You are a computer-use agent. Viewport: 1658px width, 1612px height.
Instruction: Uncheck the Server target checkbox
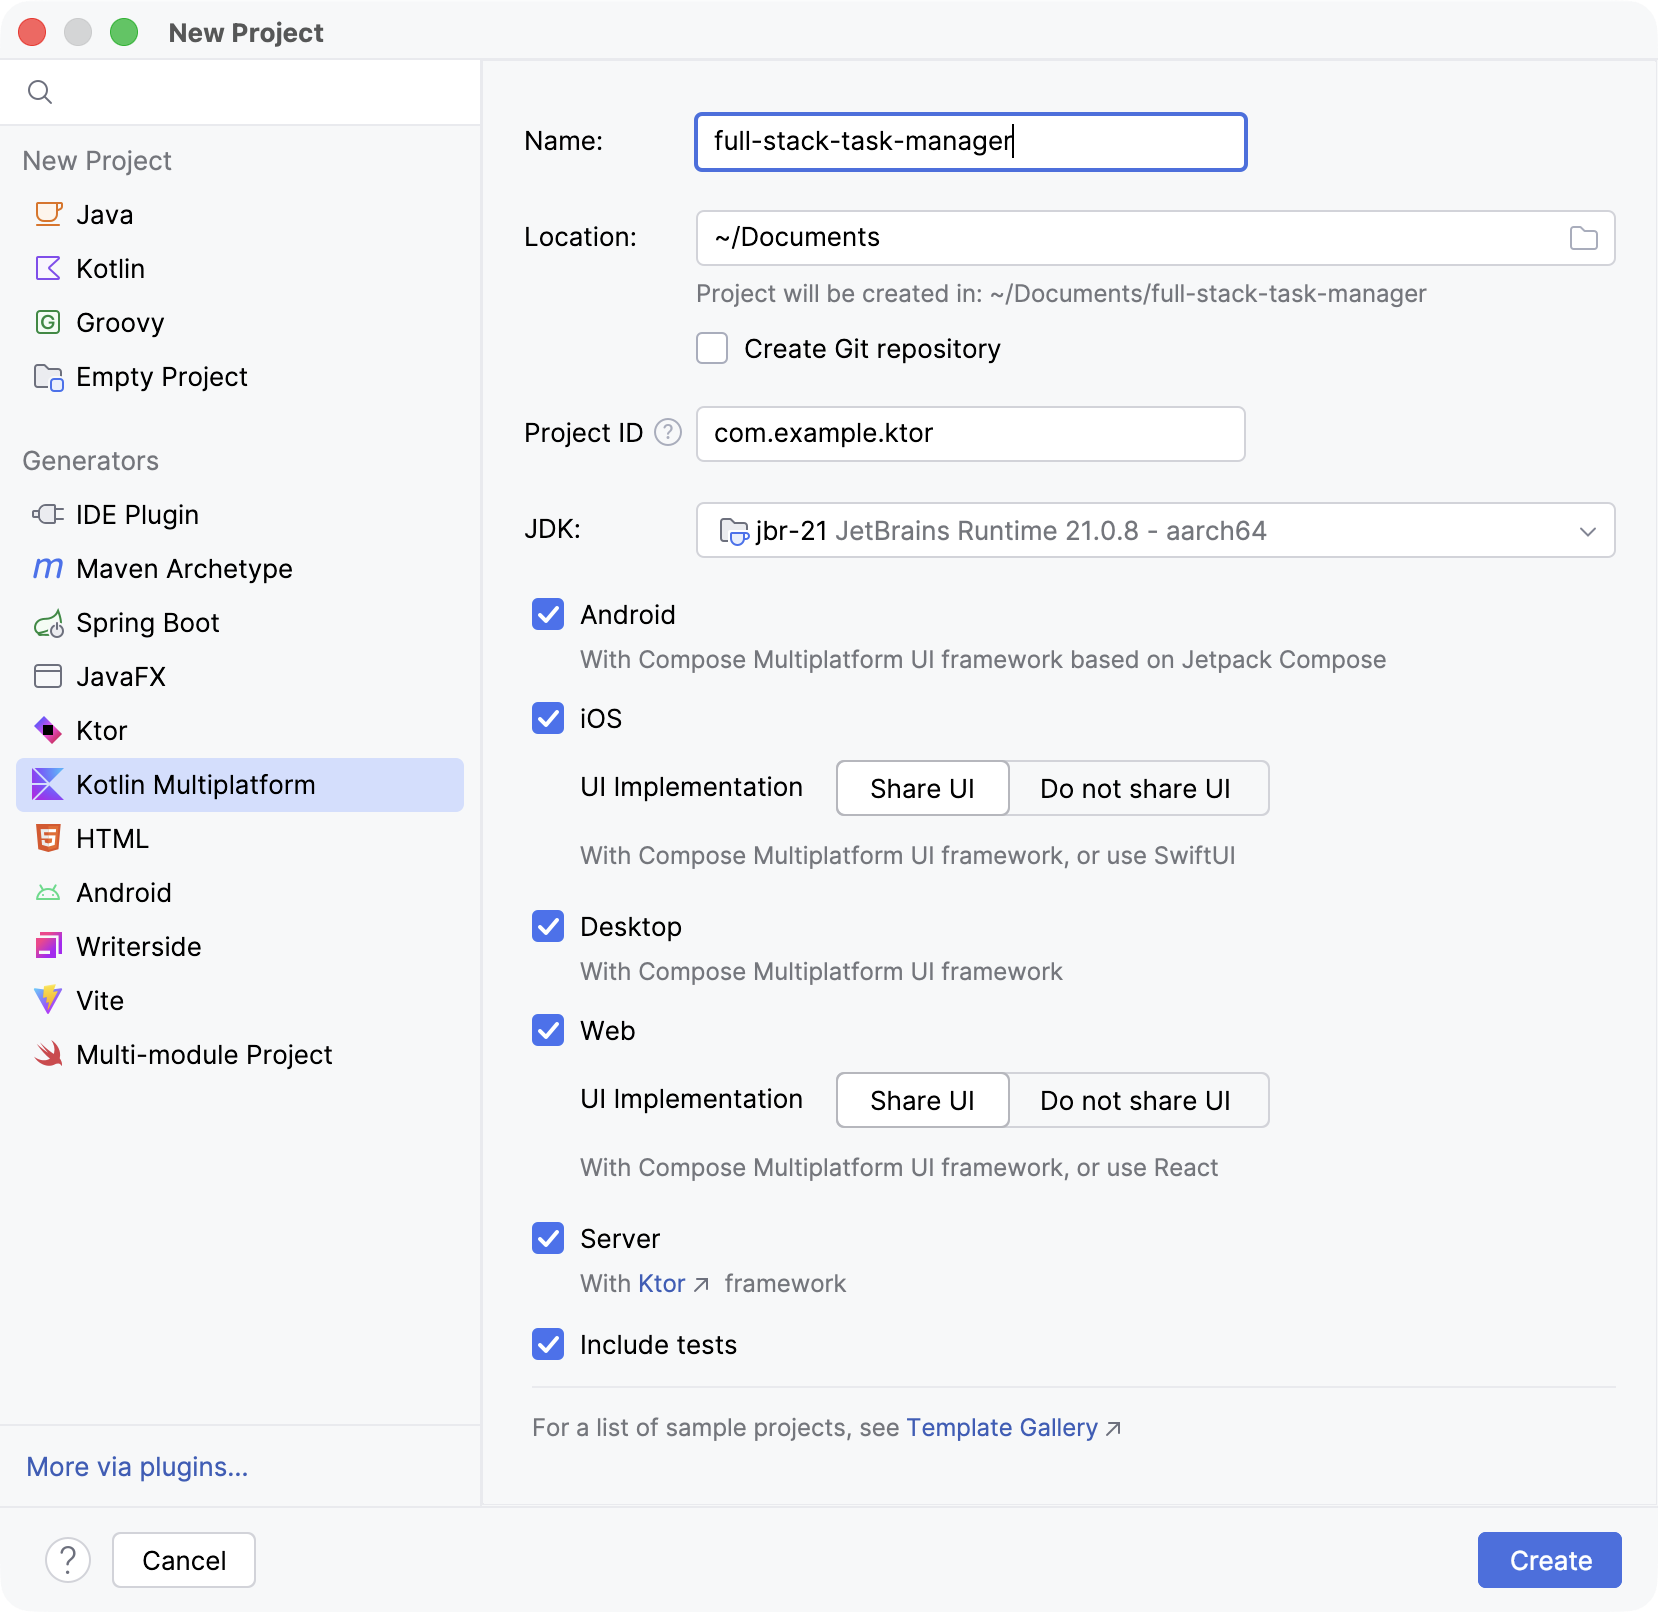(548, 1238)
